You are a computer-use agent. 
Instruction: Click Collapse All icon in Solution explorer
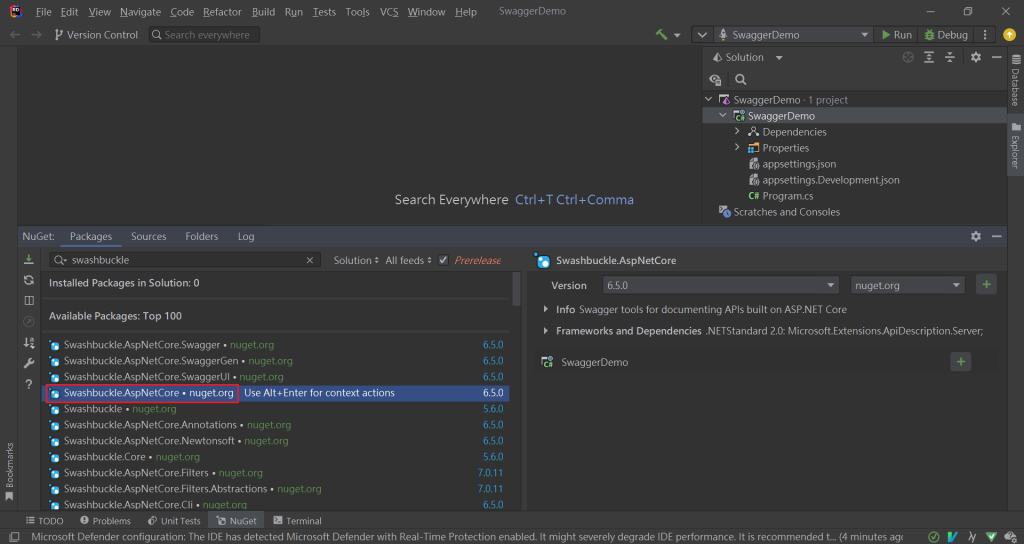[x=950, y=58]
